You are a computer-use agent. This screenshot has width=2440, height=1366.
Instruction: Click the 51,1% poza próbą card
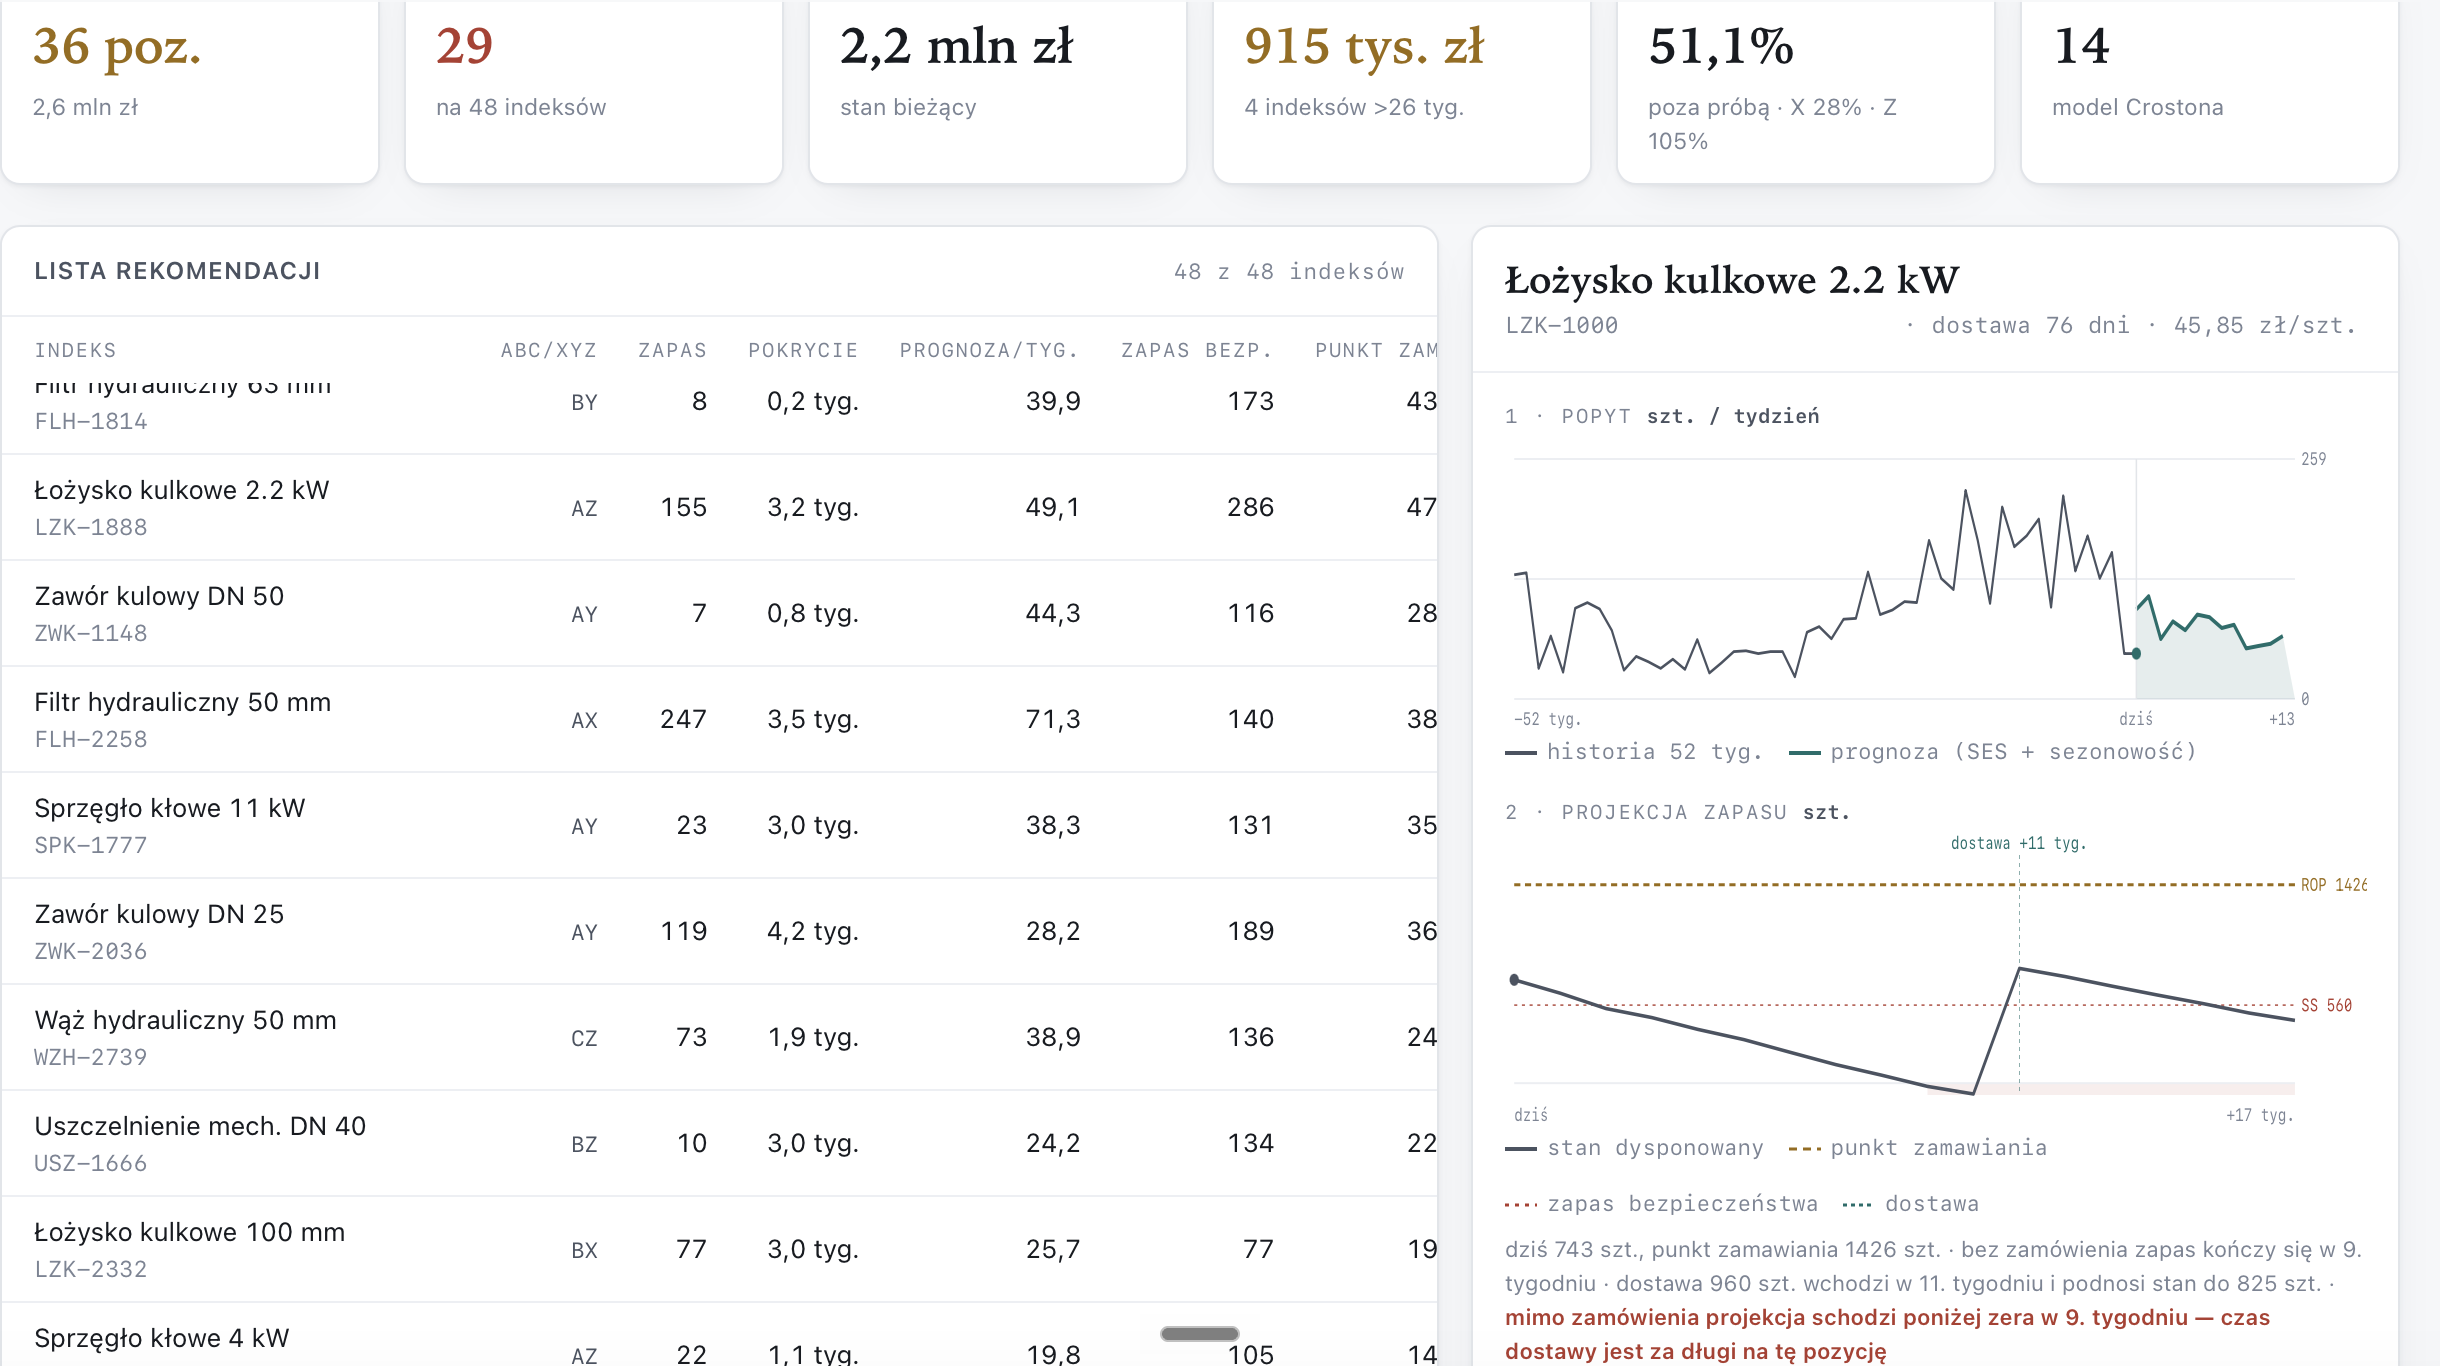[1806, 90]
